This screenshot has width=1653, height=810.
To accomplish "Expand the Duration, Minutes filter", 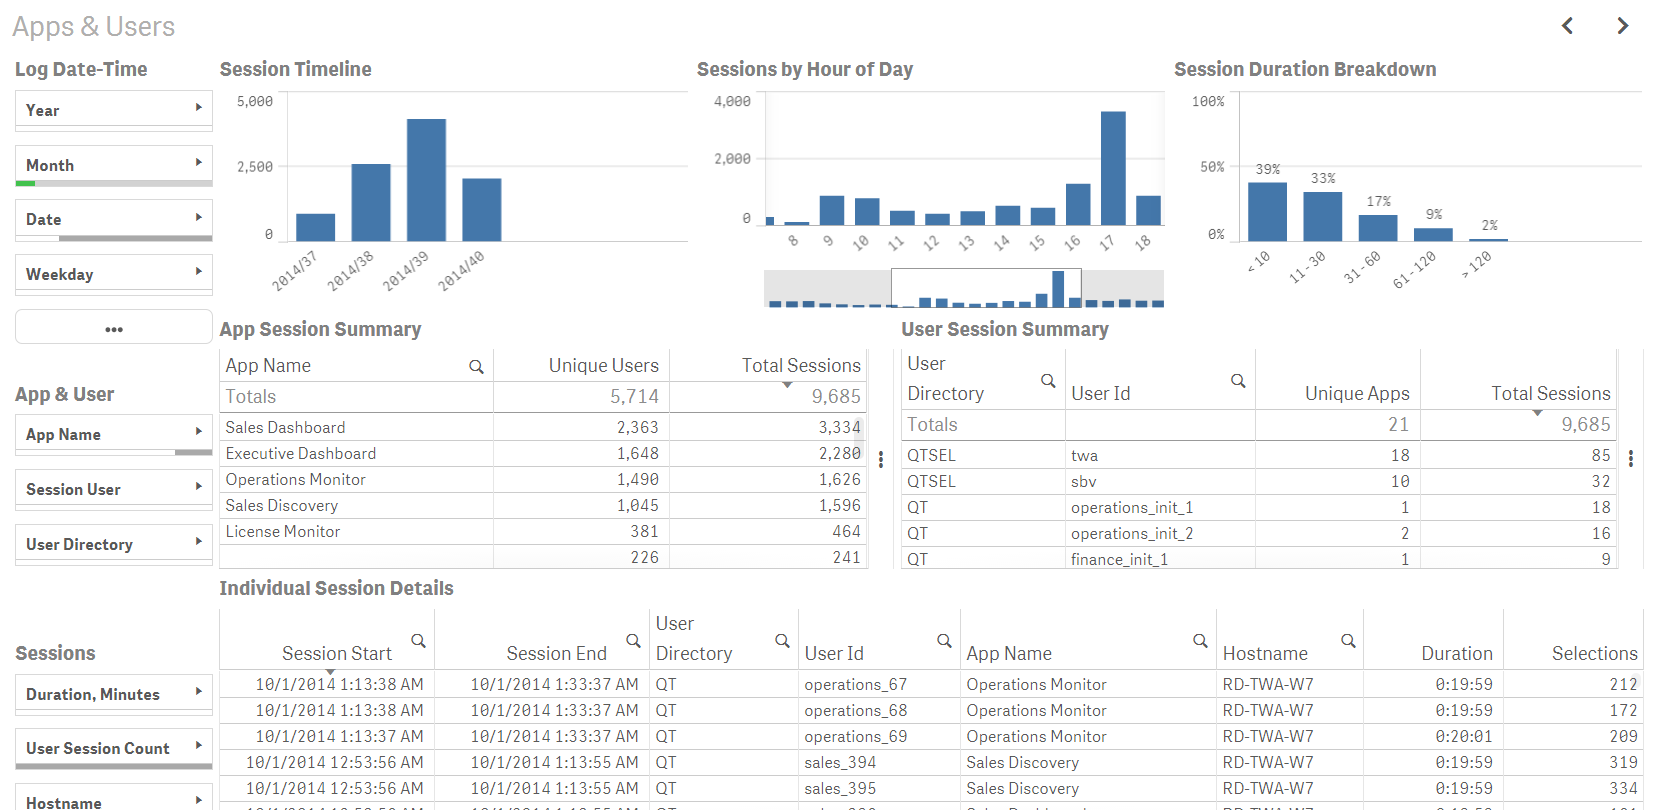I will [x=114, y=694].
